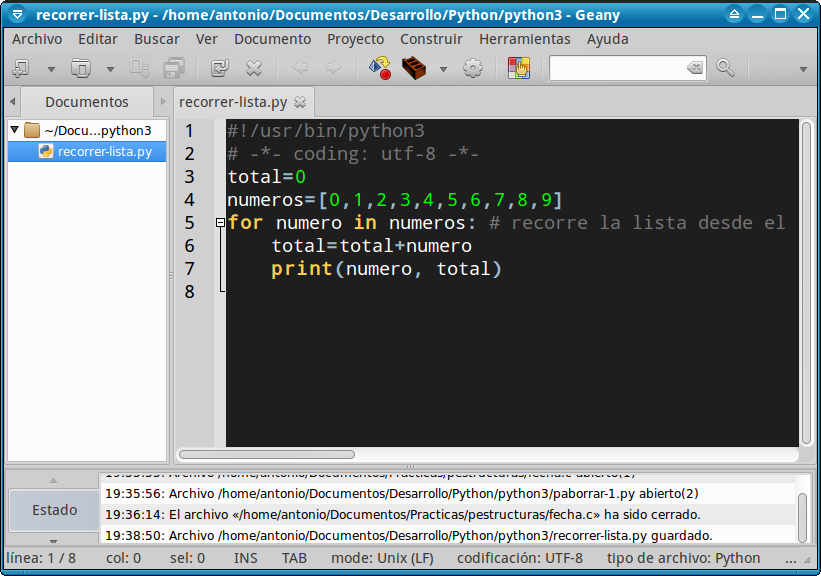The width and height of the screenshot is (821, 576).
Task: Click the editor horizontal scrollbar
Action: coord(267,455)
